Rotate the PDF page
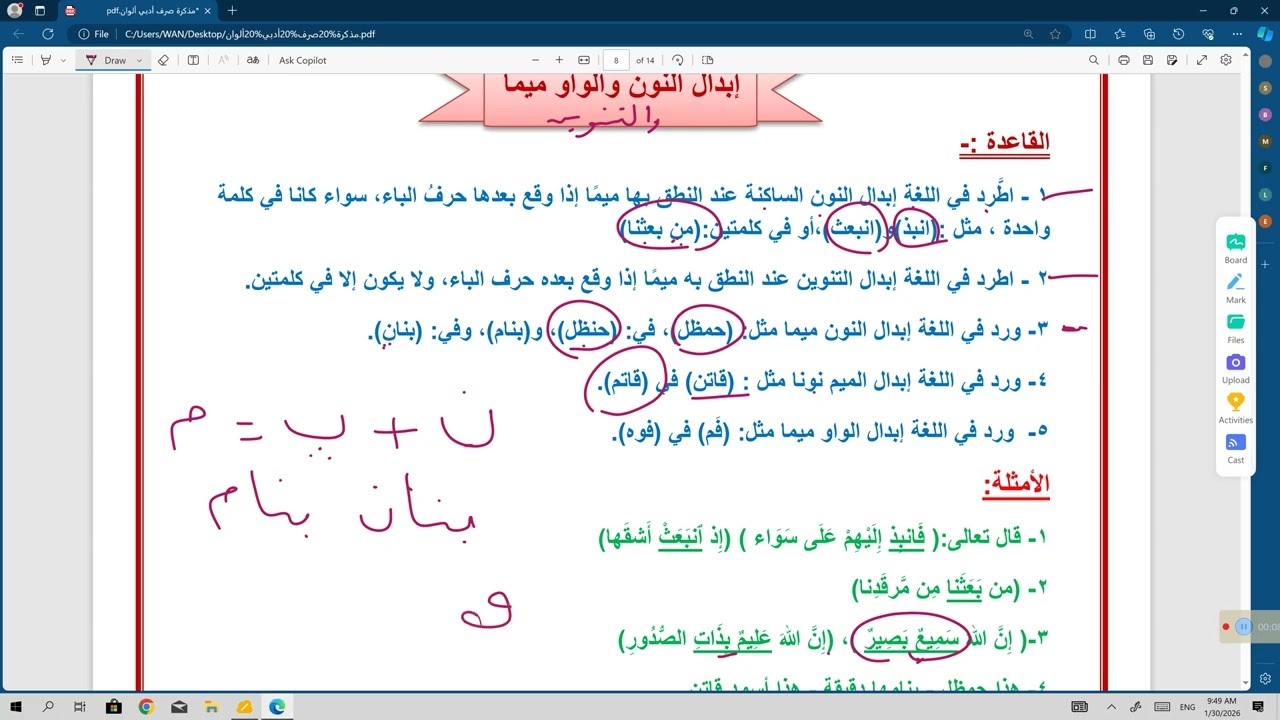 point(678,60)
